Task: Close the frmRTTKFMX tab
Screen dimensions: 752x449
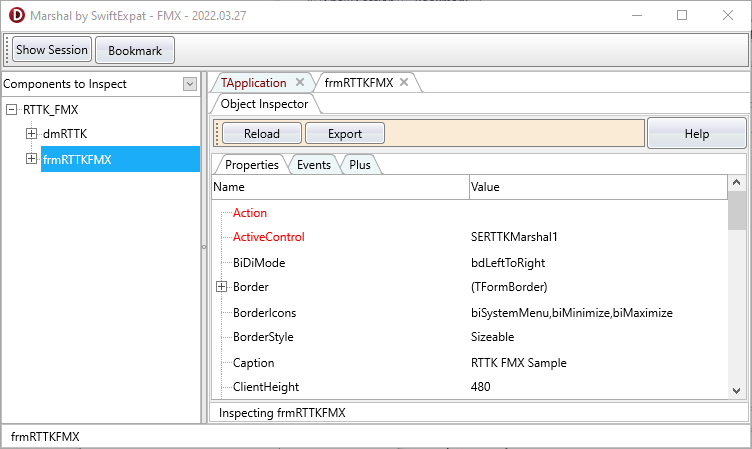Action: click(404, 83)
